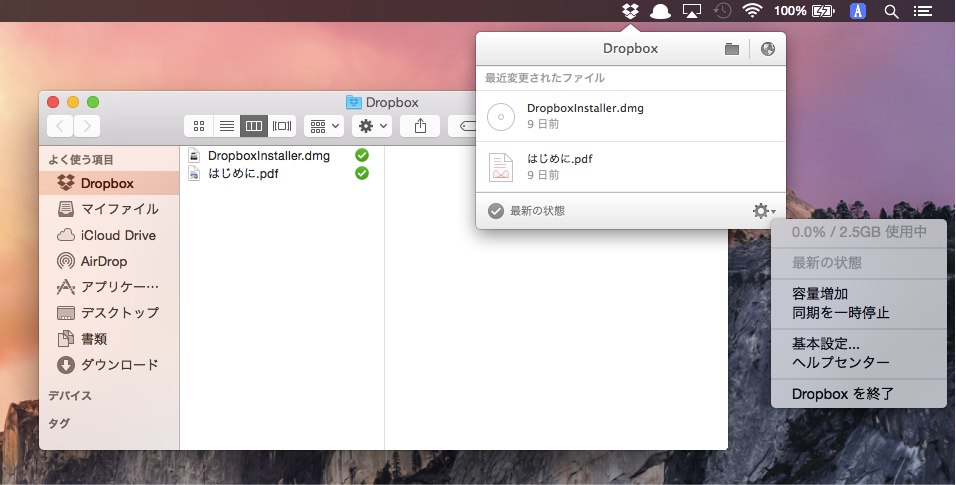Select DropboxInstaller.dmg in recent files popup

pos(630,116)
